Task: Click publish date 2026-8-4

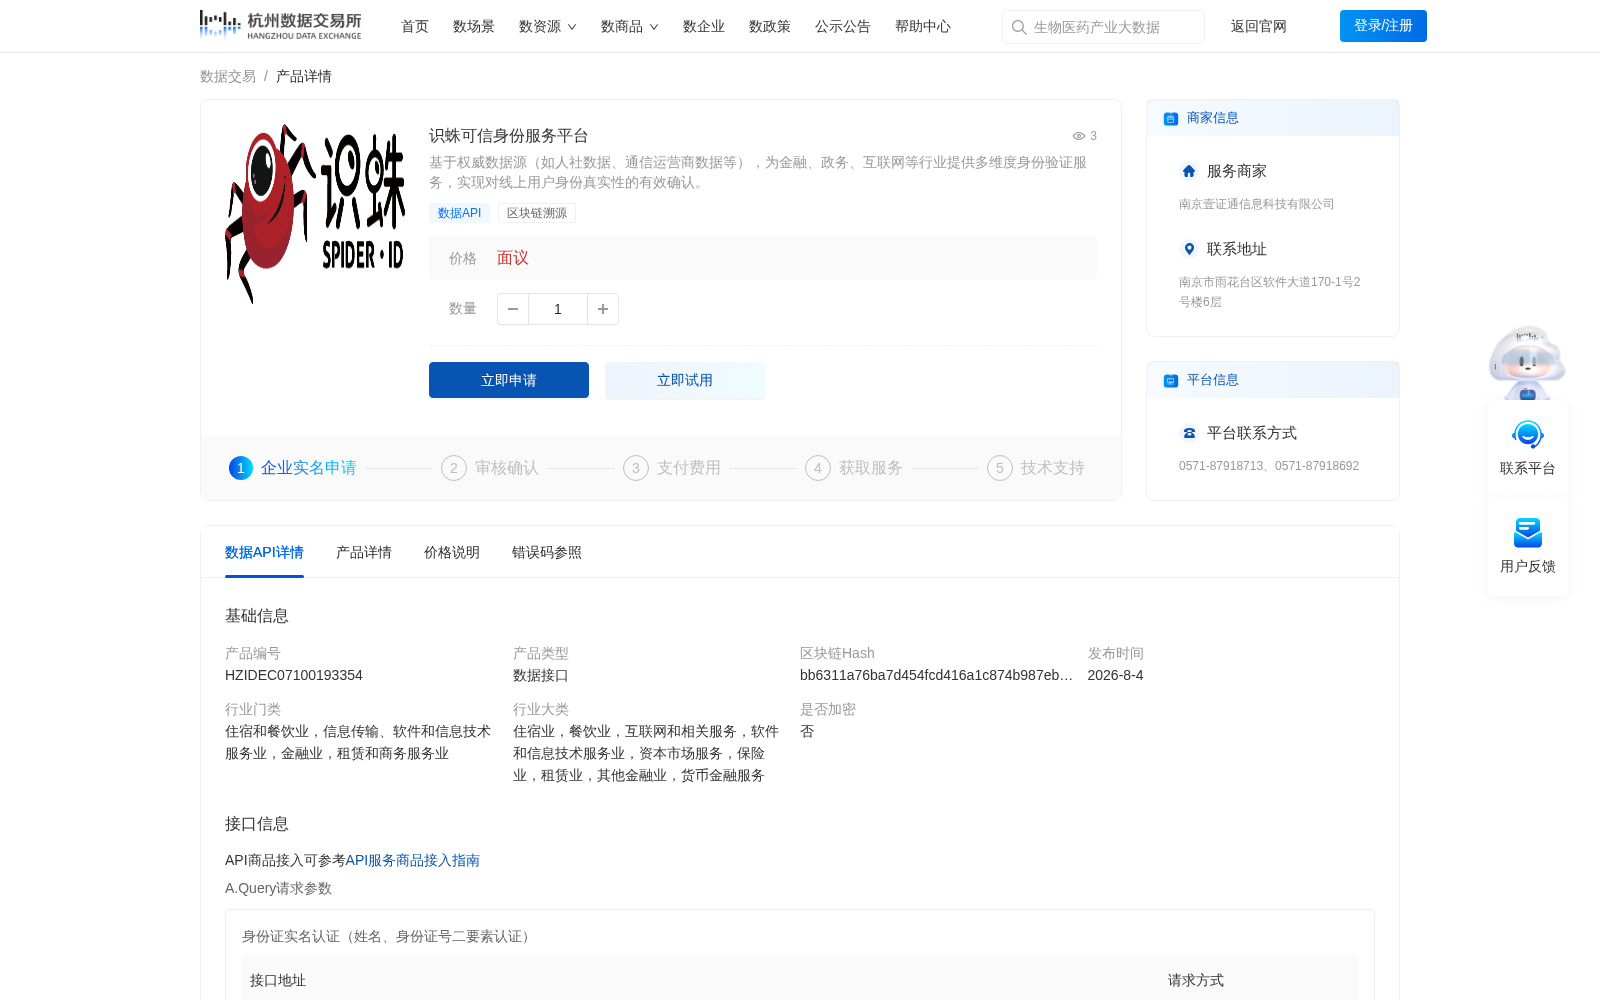Action: (1115, 675)
